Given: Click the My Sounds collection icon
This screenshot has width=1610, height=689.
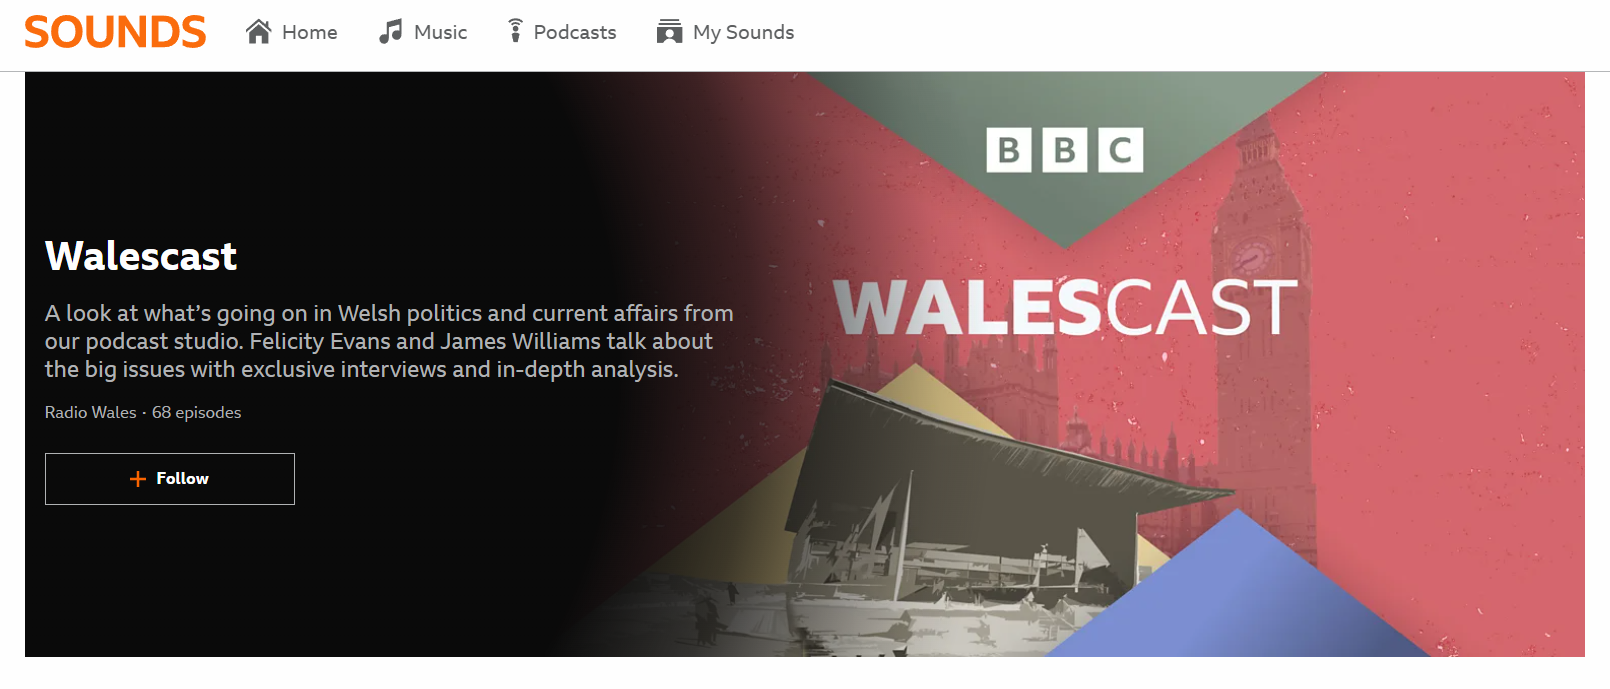Looking at the screenshot, I should [x=669, y=32].
